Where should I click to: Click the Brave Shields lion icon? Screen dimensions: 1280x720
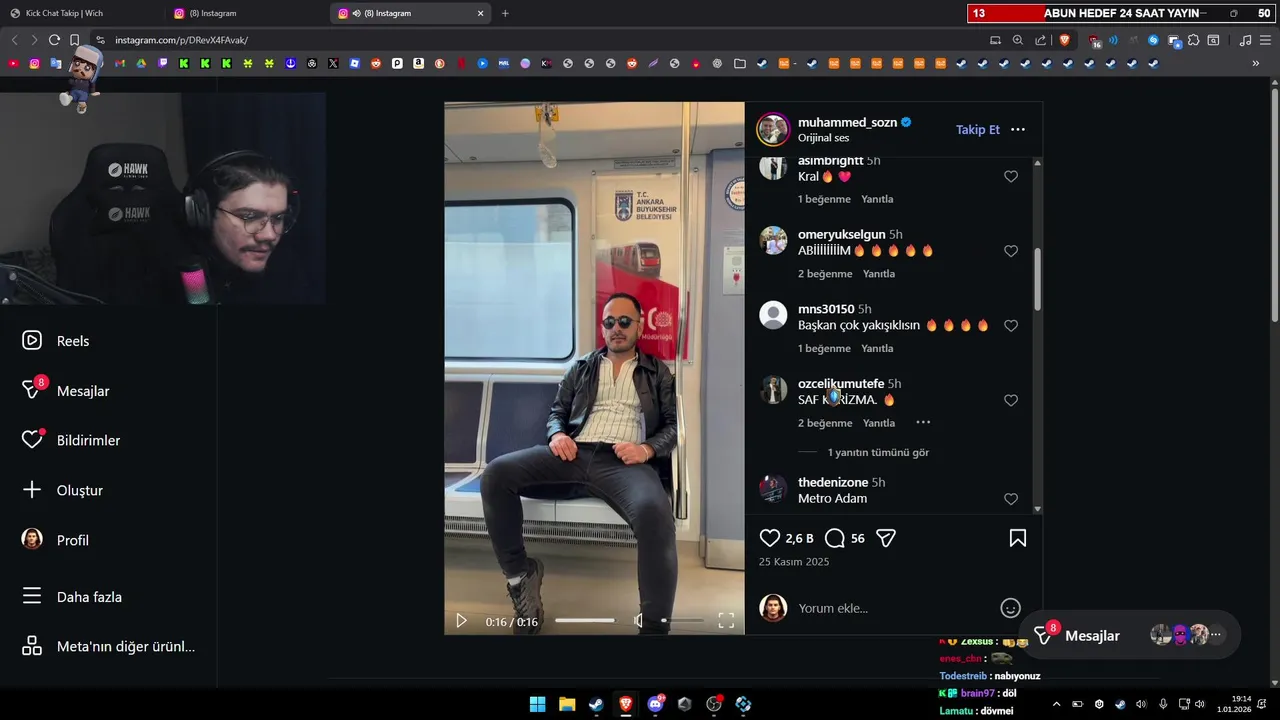[x=1064, y=40]
